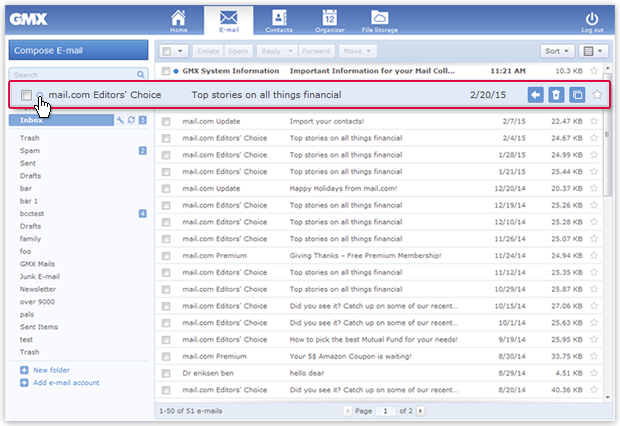Click the Add e-mail account link
Screen dimensions: 620x426
pos(66,382)
